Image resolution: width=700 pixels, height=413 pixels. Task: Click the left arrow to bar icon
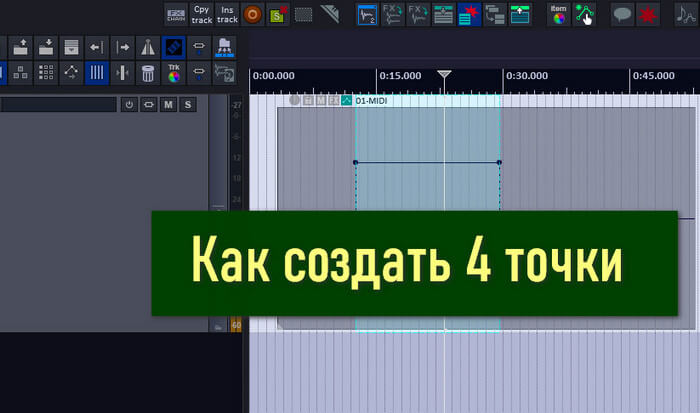tap(97, 47)
